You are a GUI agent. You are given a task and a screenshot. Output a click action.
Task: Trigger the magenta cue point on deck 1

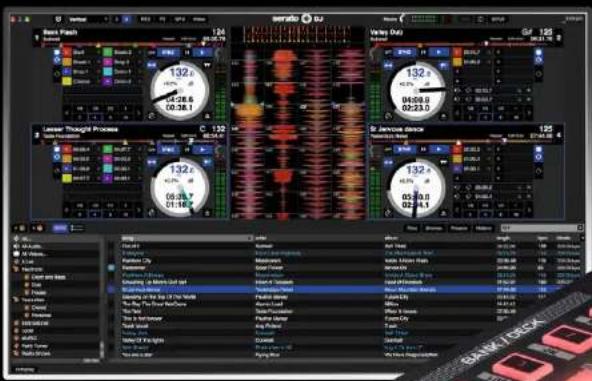(x=108, y=62)
